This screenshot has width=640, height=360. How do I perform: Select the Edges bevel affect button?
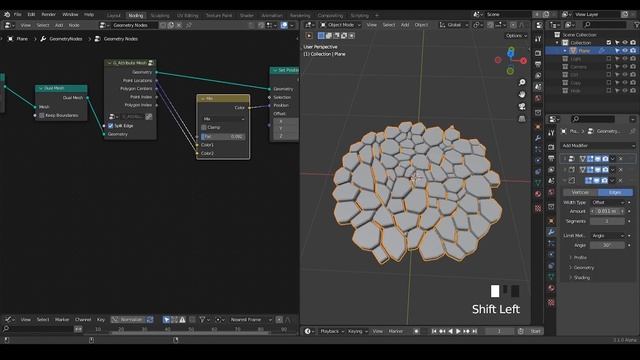click(615, 192)
